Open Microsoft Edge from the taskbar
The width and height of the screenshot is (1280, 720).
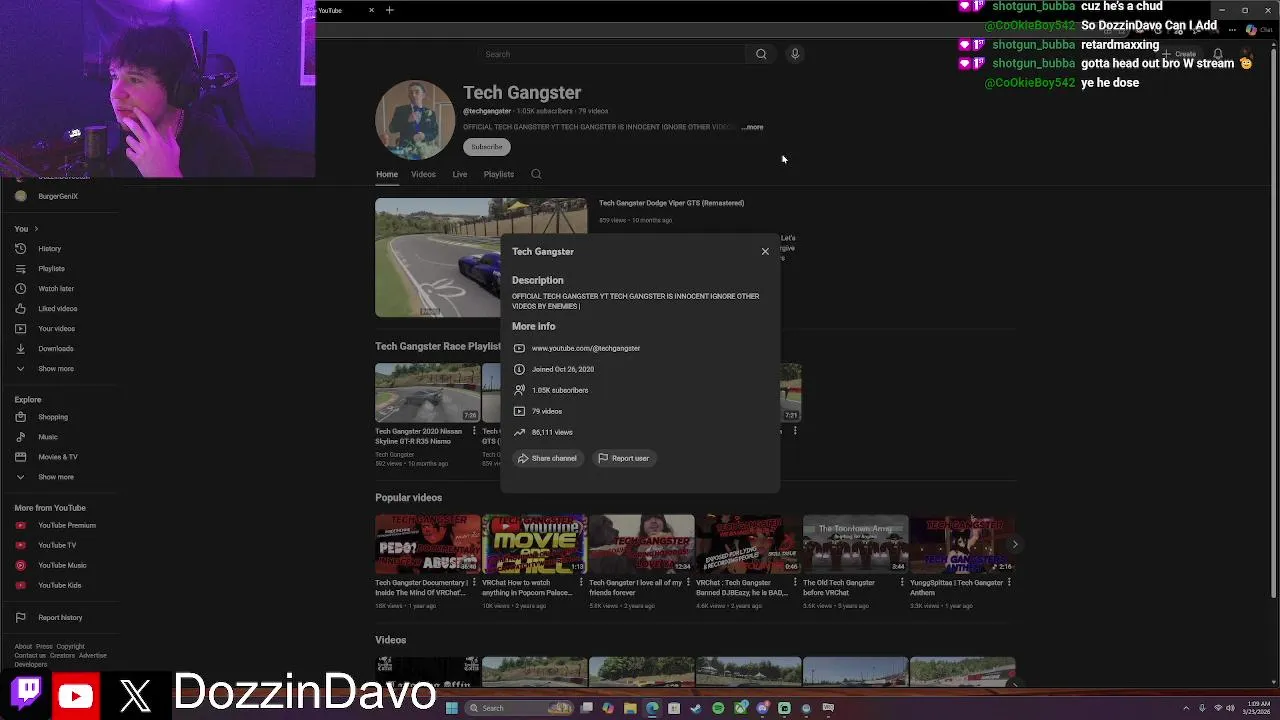point(652,708)
